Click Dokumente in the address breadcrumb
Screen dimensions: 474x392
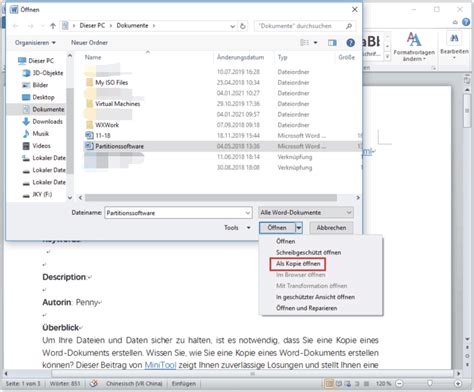pos(132,26)
